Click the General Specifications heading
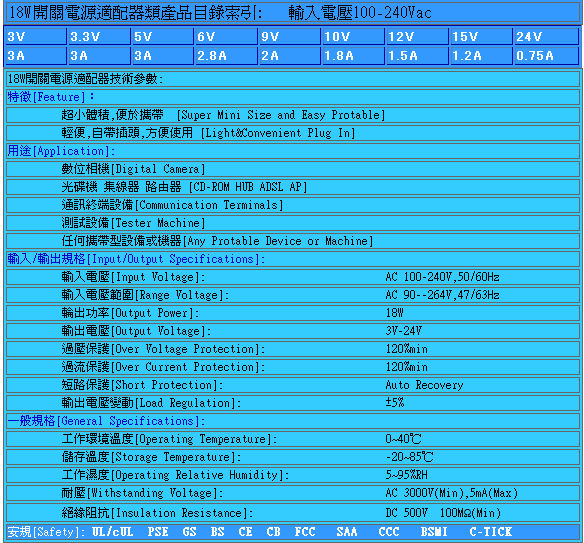 tap(107, 421)
